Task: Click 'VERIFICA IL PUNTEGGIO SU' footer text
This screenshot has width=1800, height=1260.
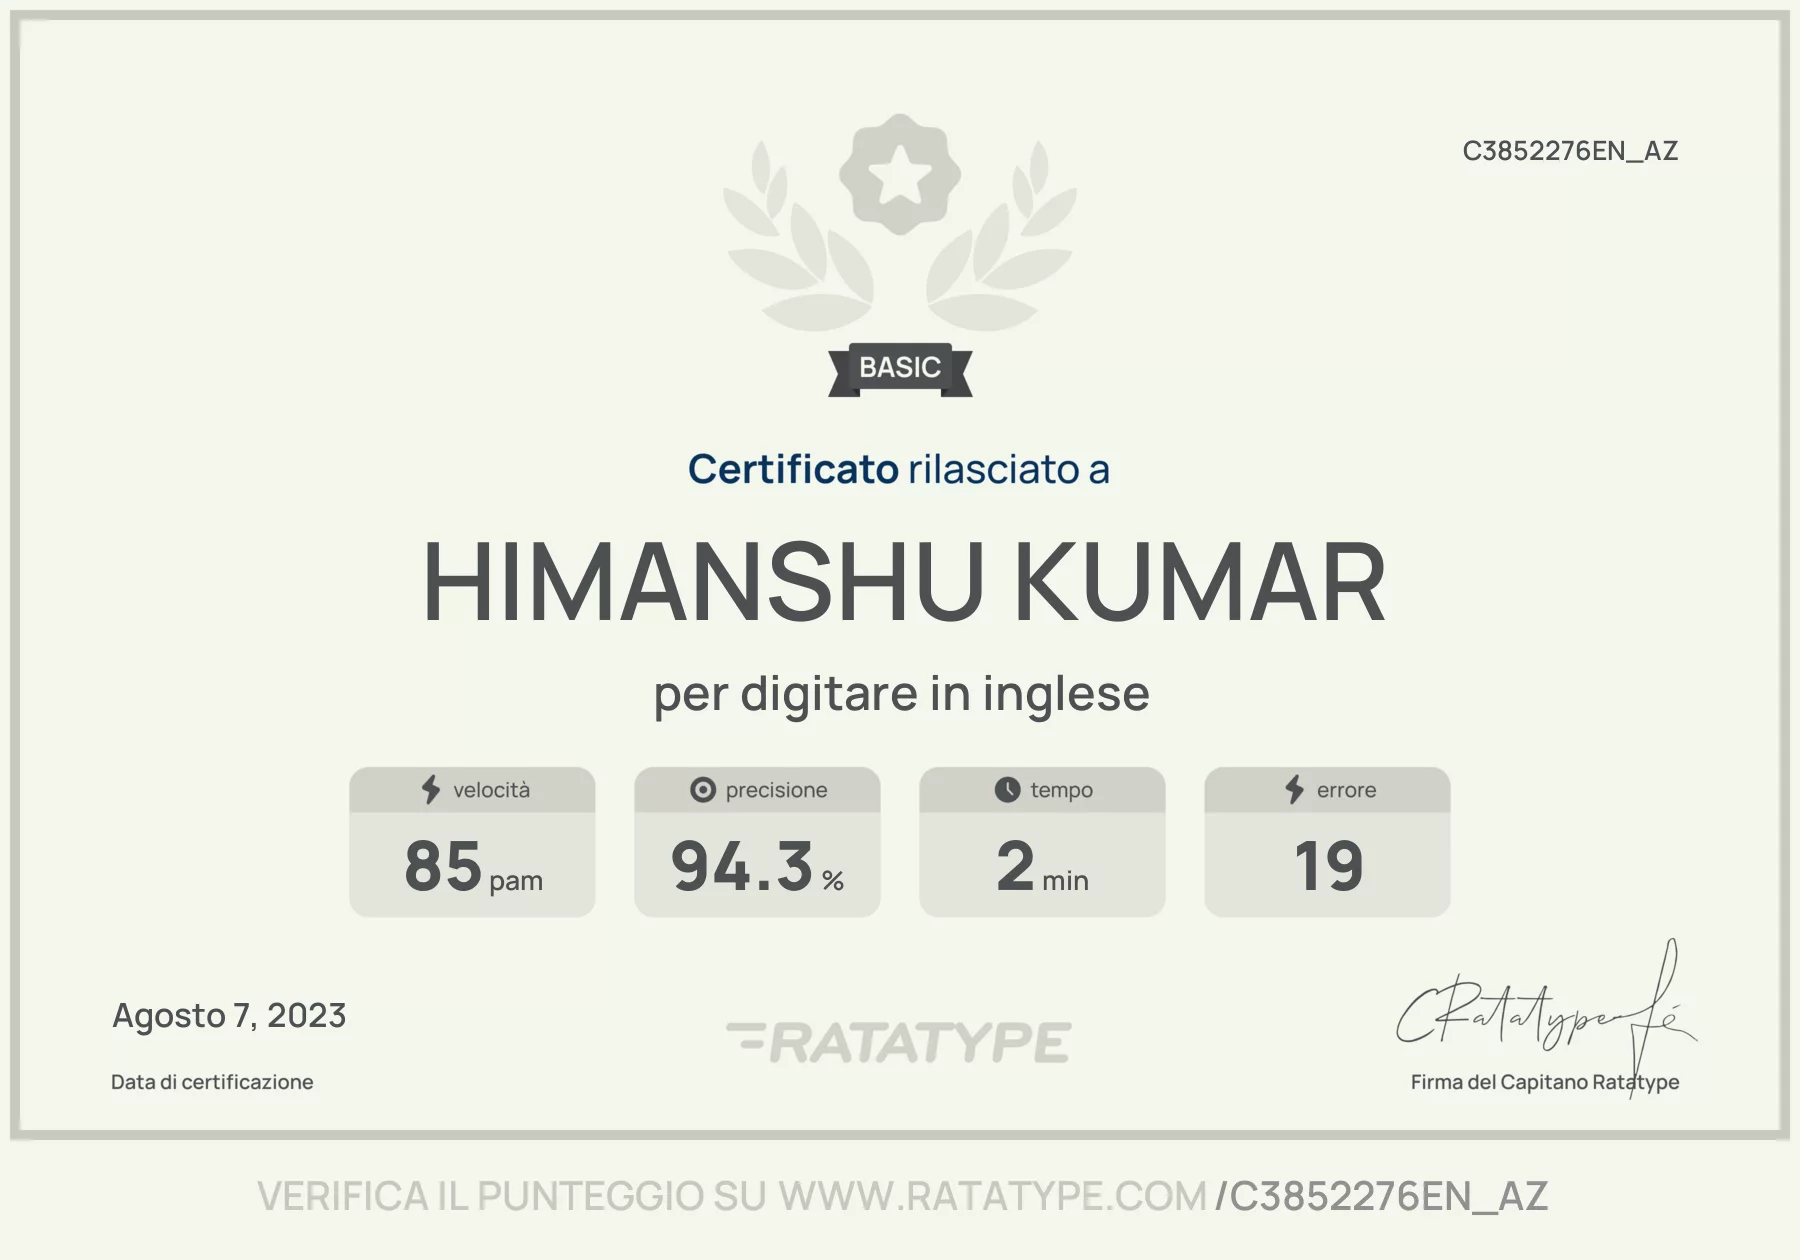Action: 512,1196
